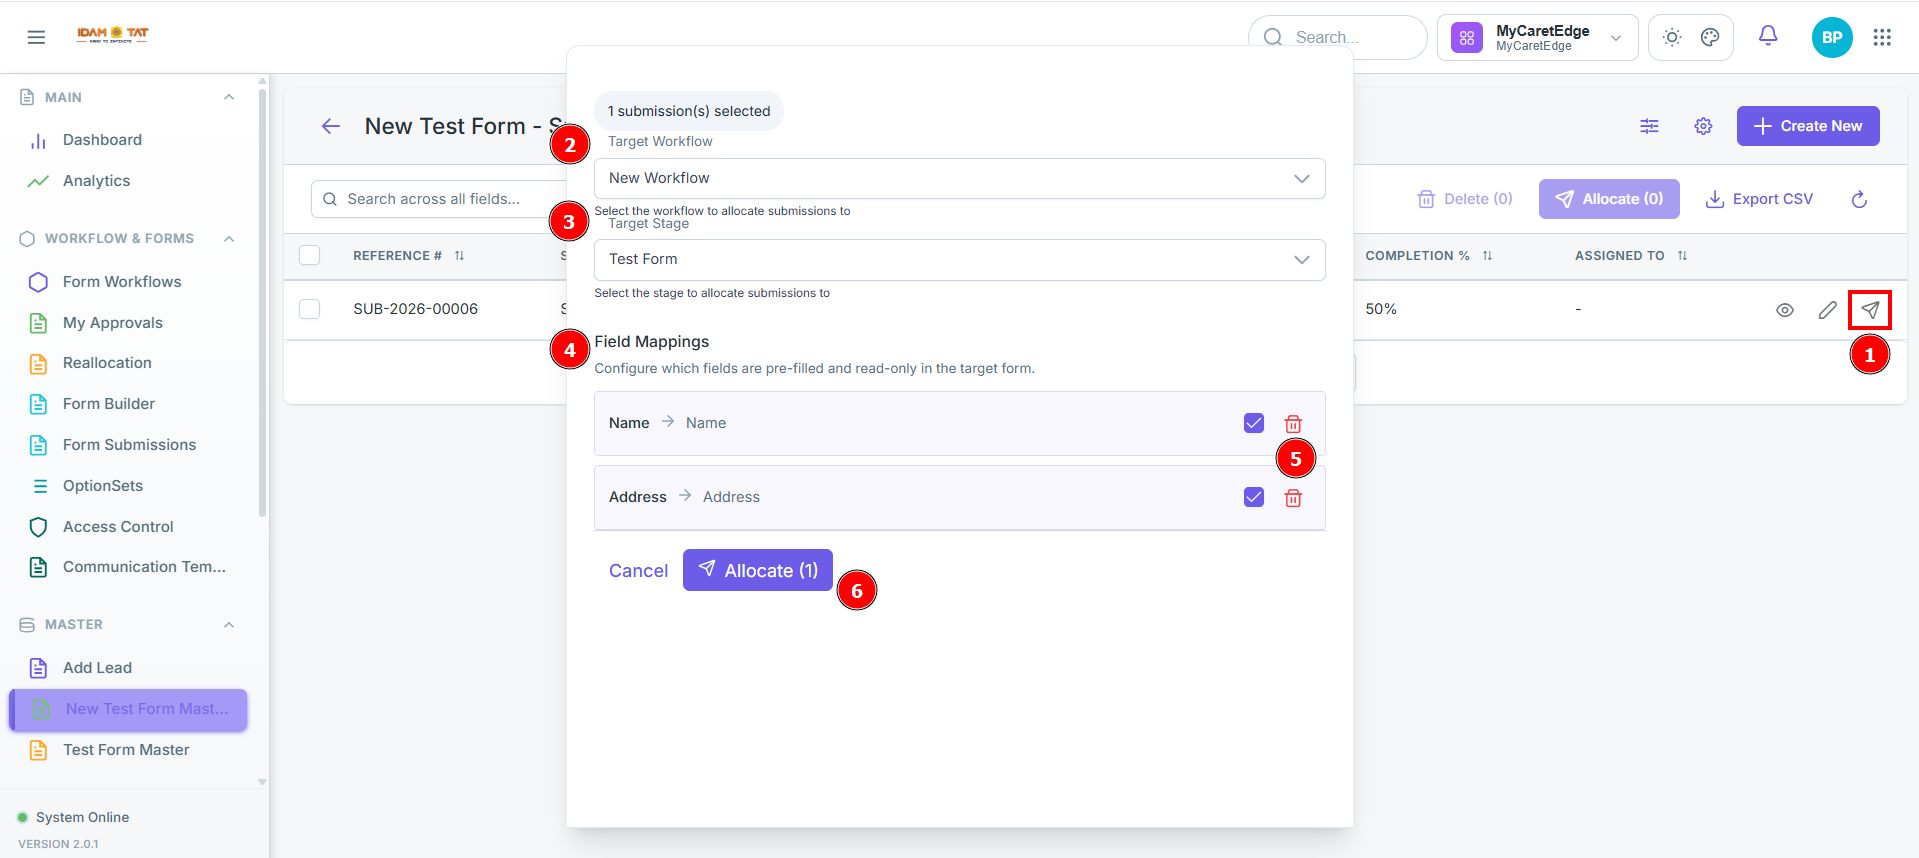This screenshot has width=1919, height=858.
Task: Open the apps grid icon
Action: [x=1882, y=37]
